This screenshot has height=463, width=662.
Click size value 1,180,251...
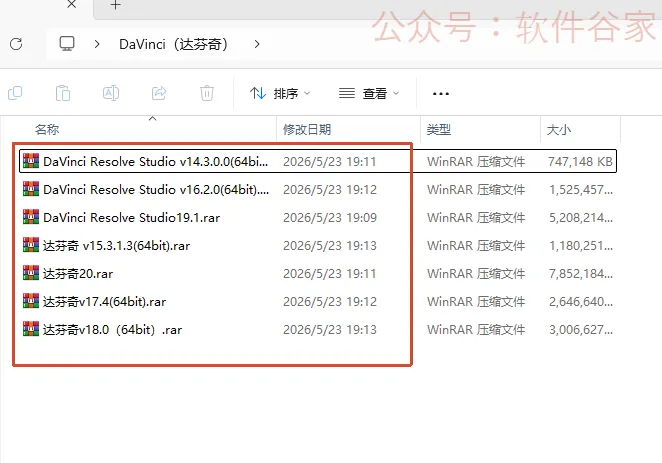(x=581, y=246)
